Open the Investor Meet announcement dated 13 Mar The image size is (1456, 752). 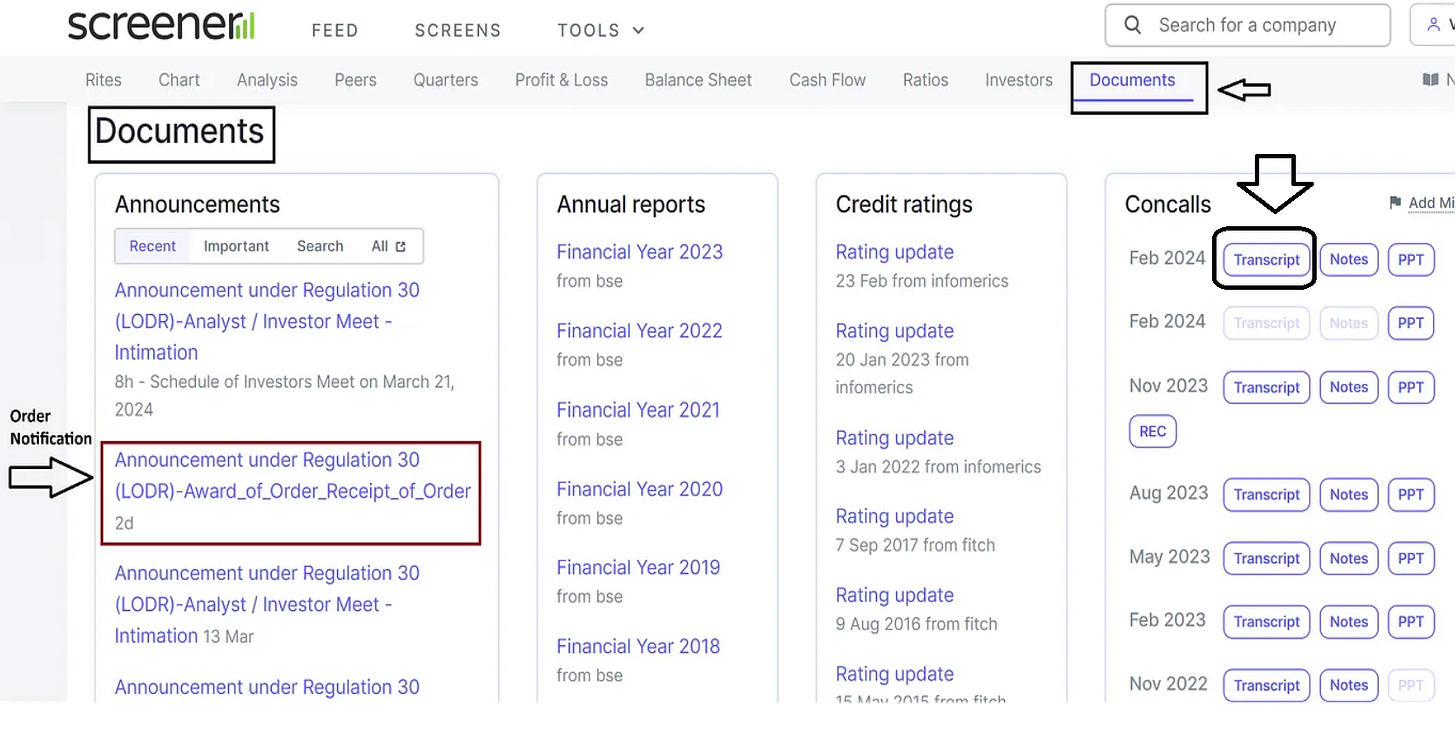coord(265,604)
